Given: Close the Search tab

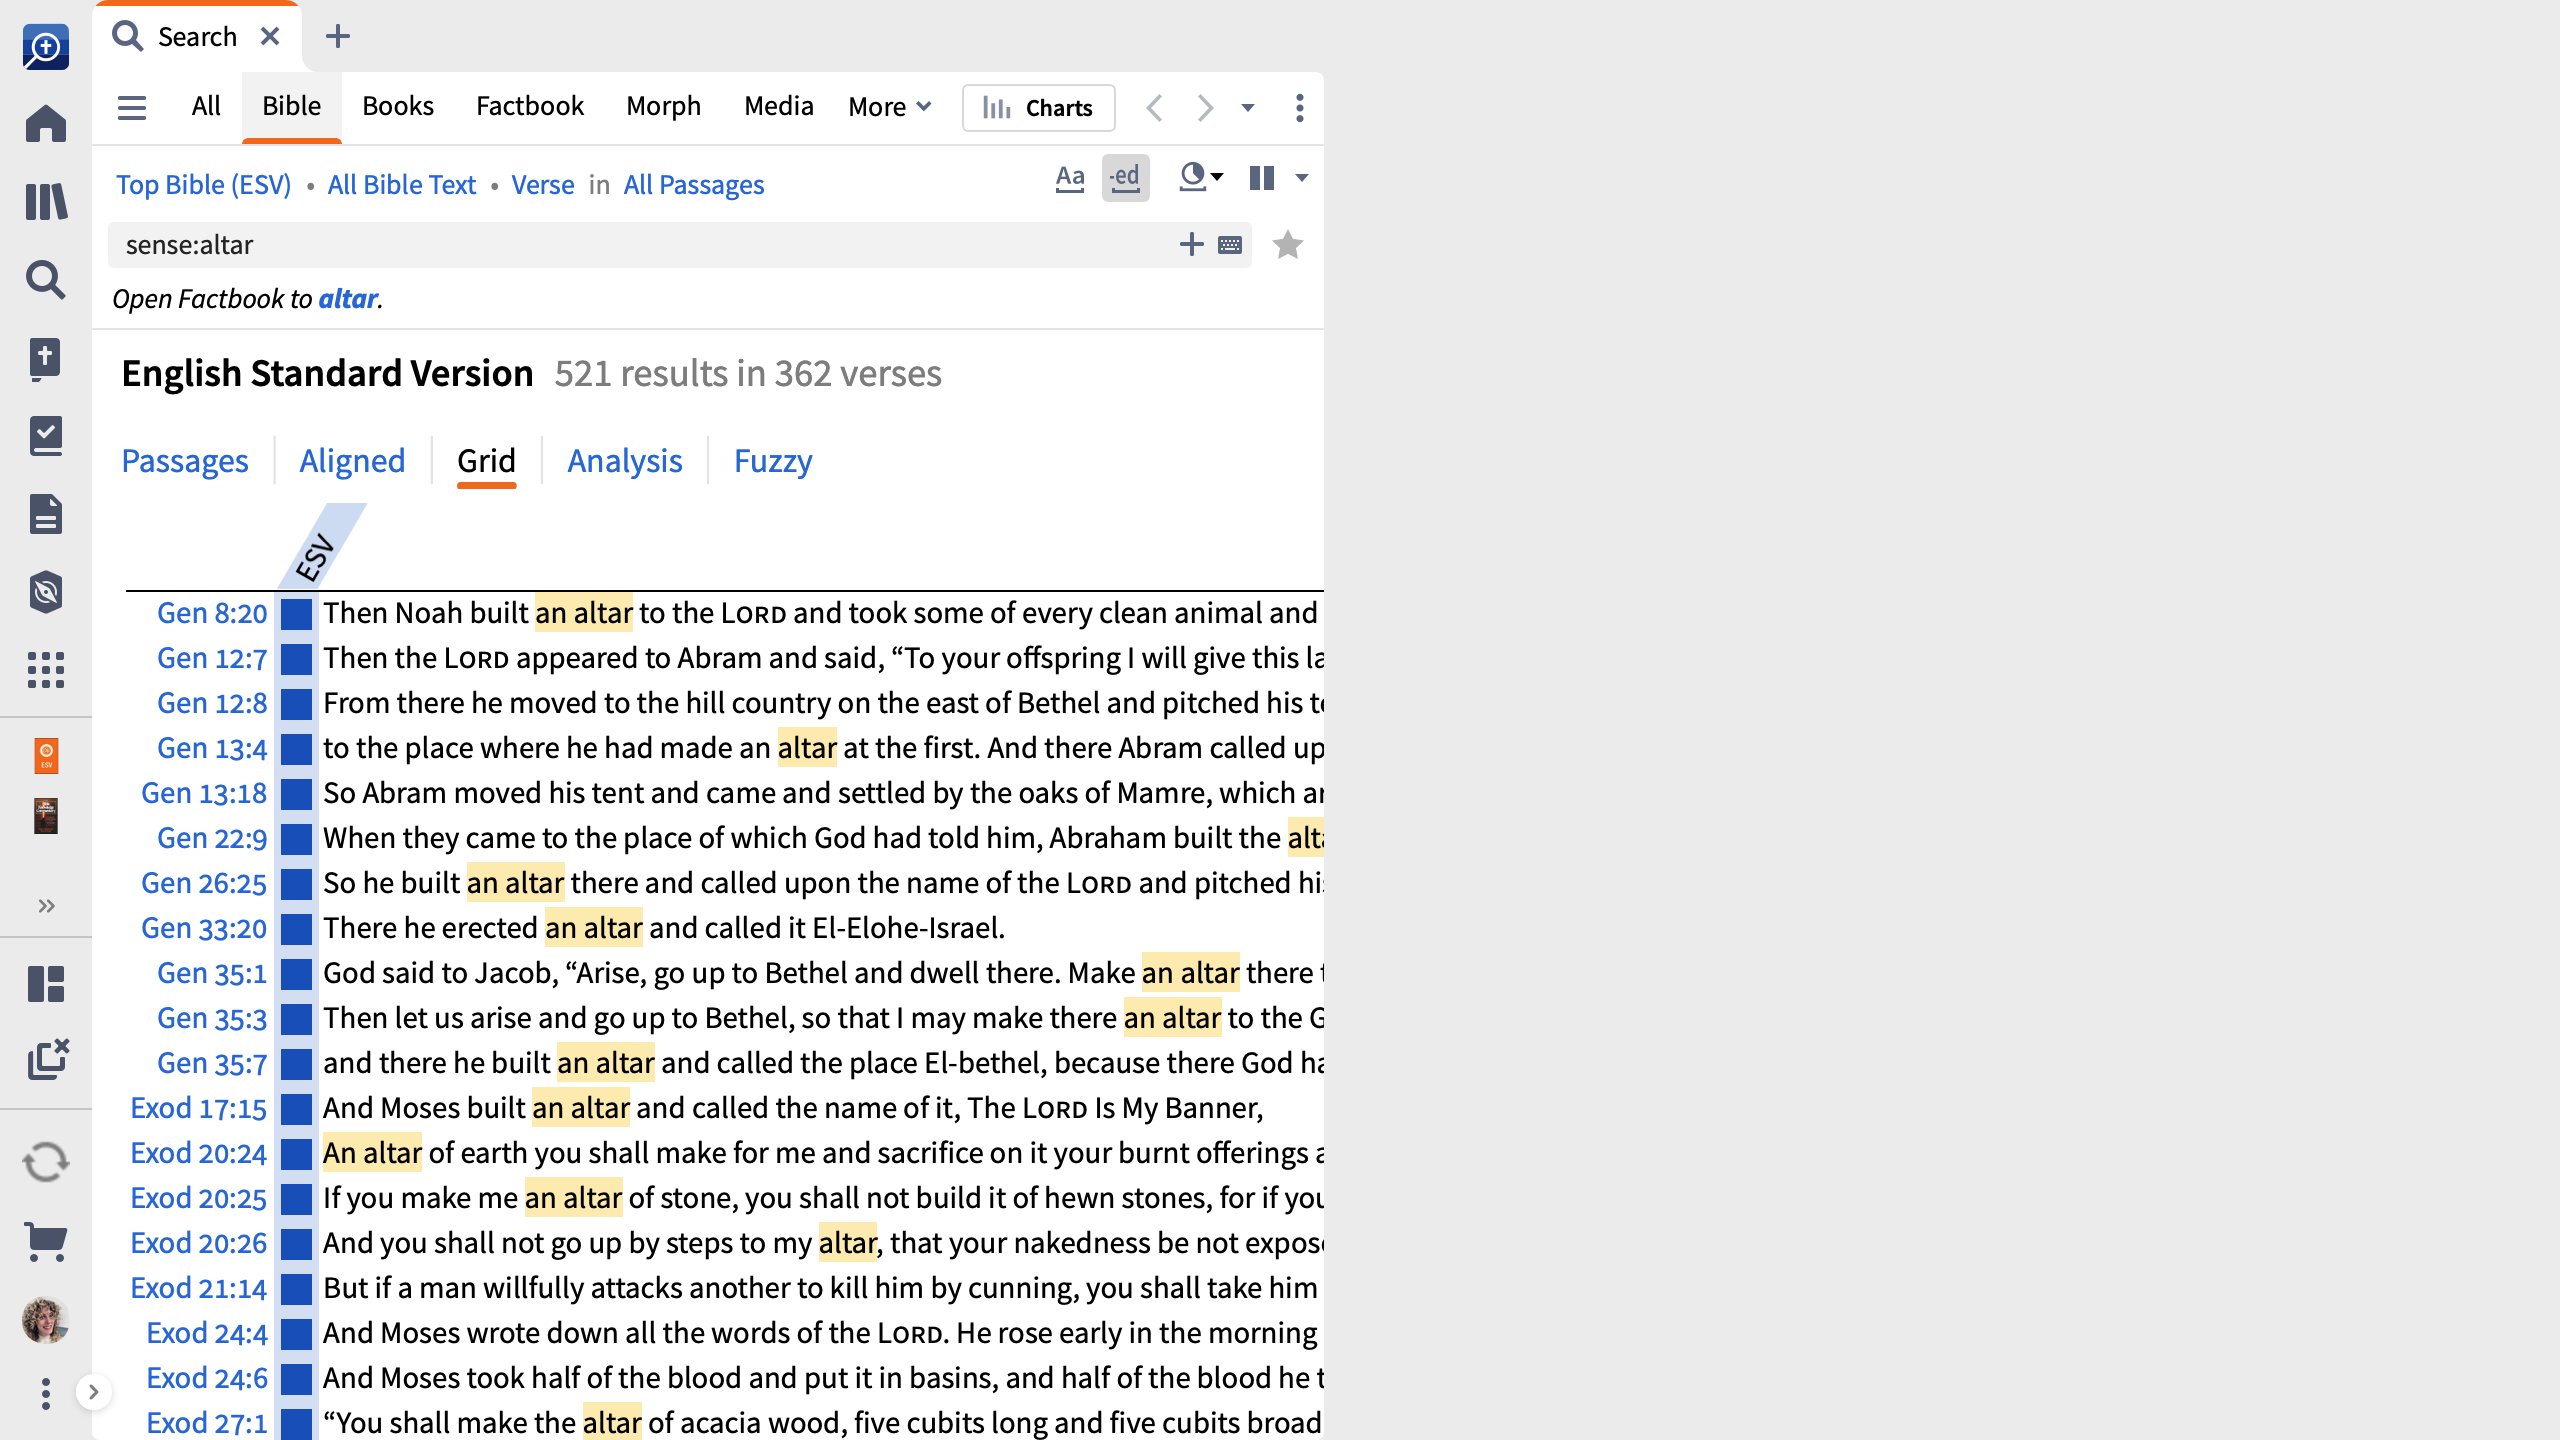Looking at the screenshot, I should coord(270,36).
